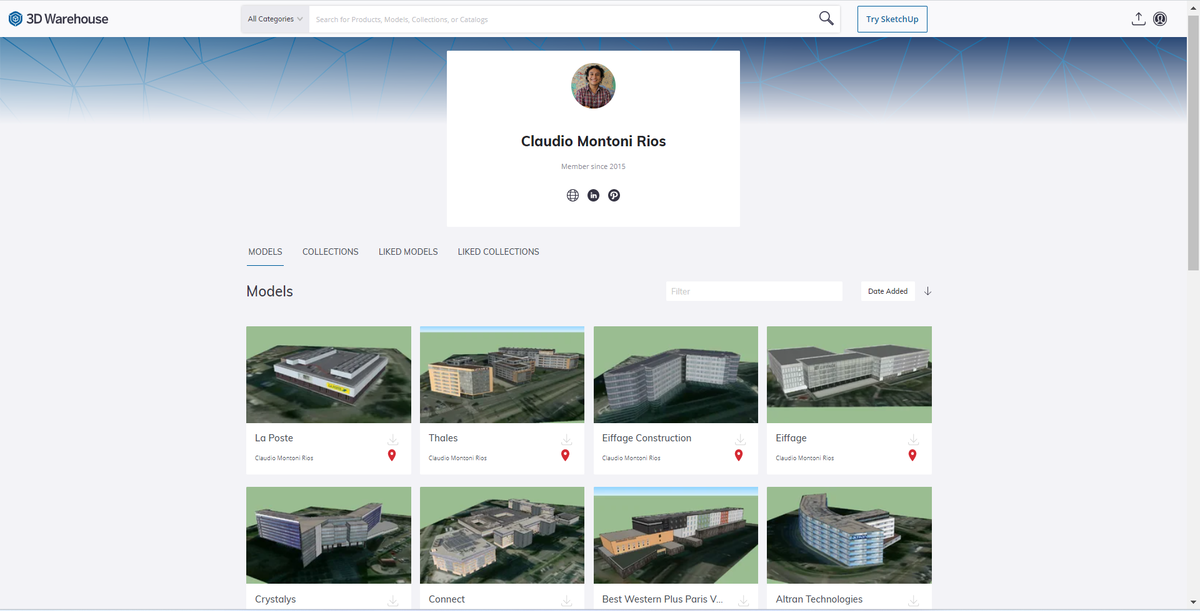Screen dimensions: 1200x611
Task: Open the Liked Collections tab
Action: point(498,252)
